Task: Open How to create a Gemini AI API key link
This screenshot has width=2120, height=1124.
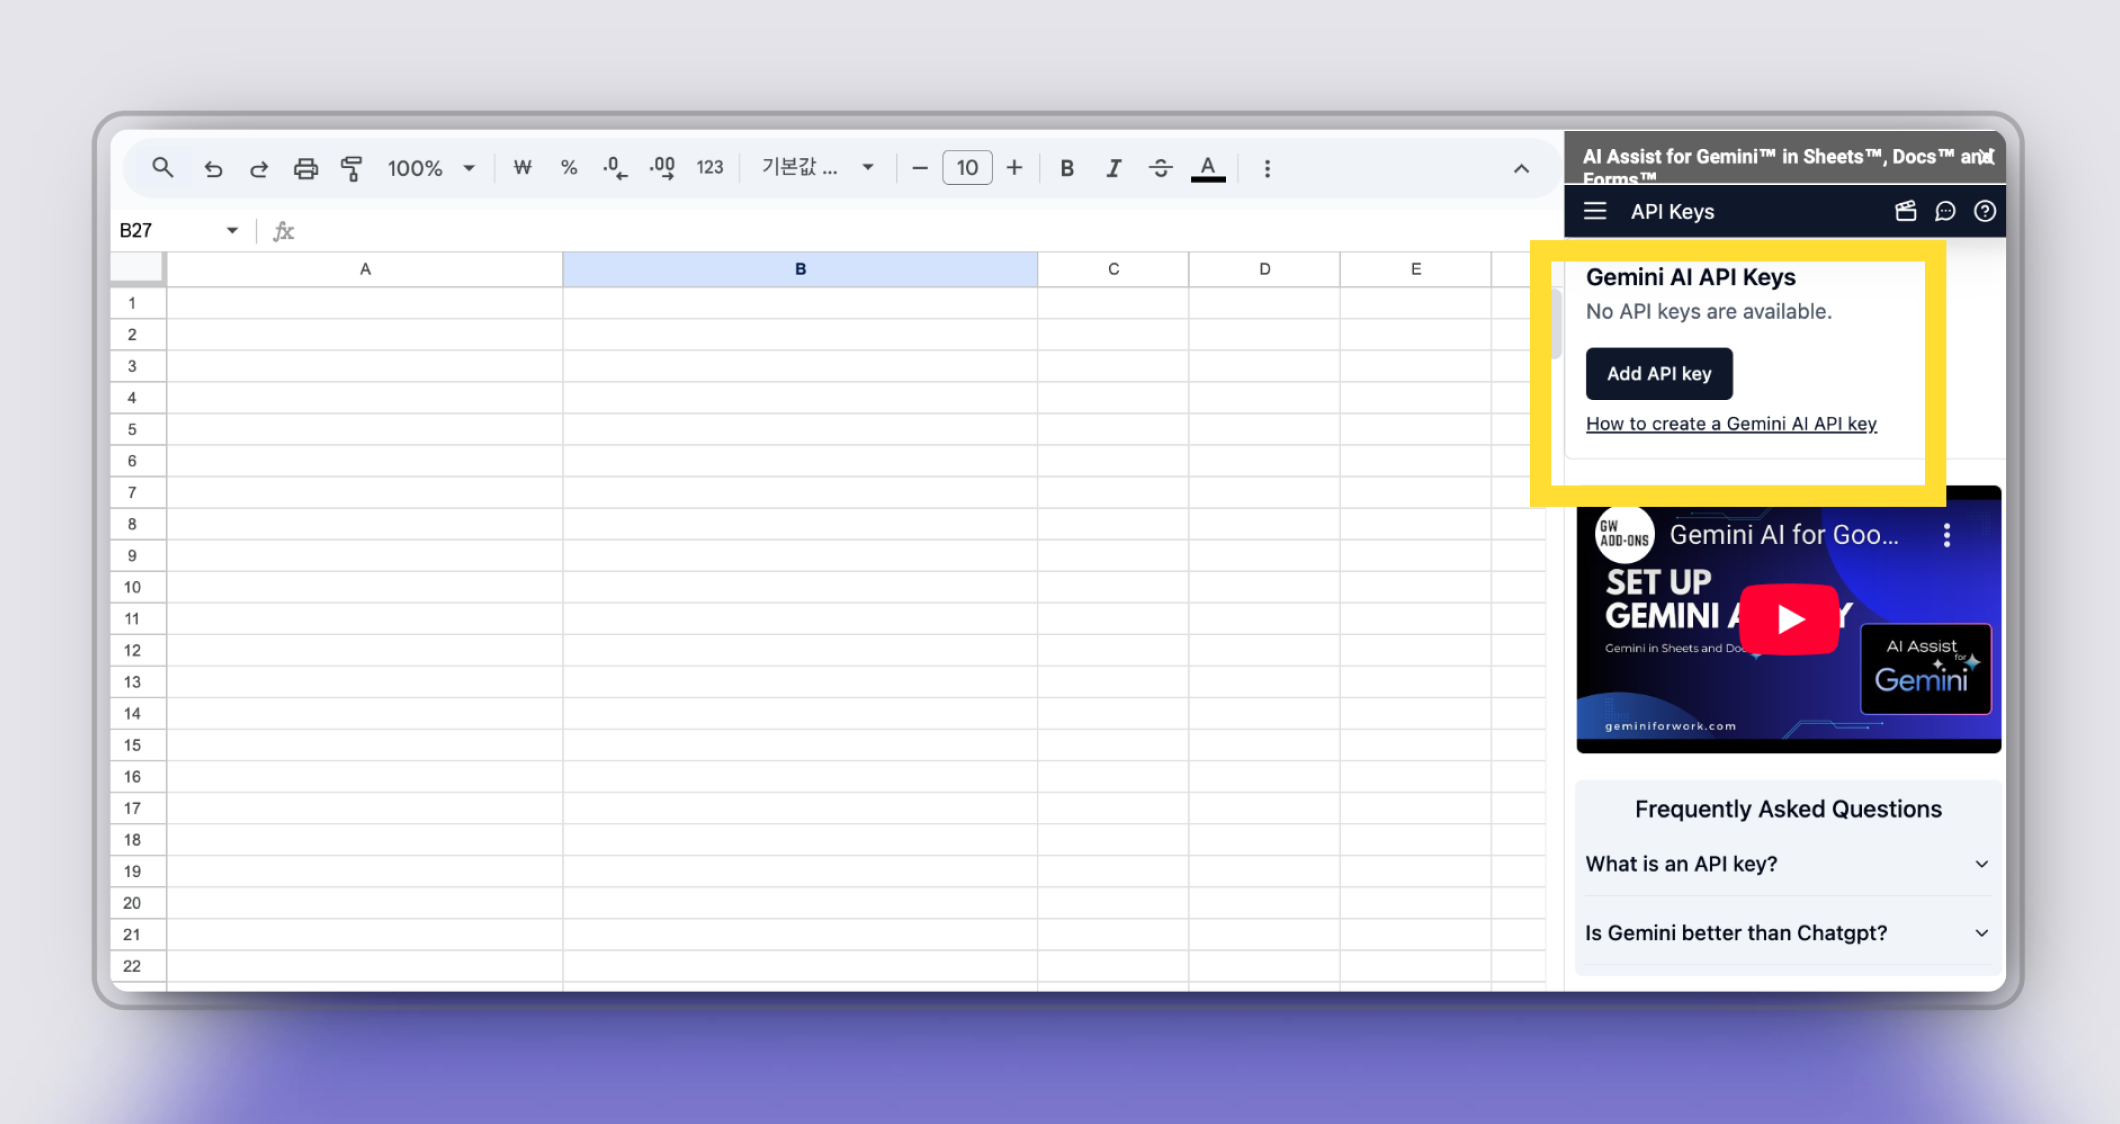Action: pos(1731,424)
